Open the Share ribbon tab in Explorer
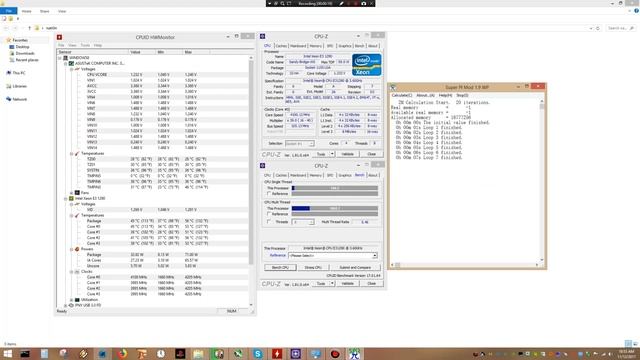This screenshot has width=640, height=360. 44,11
